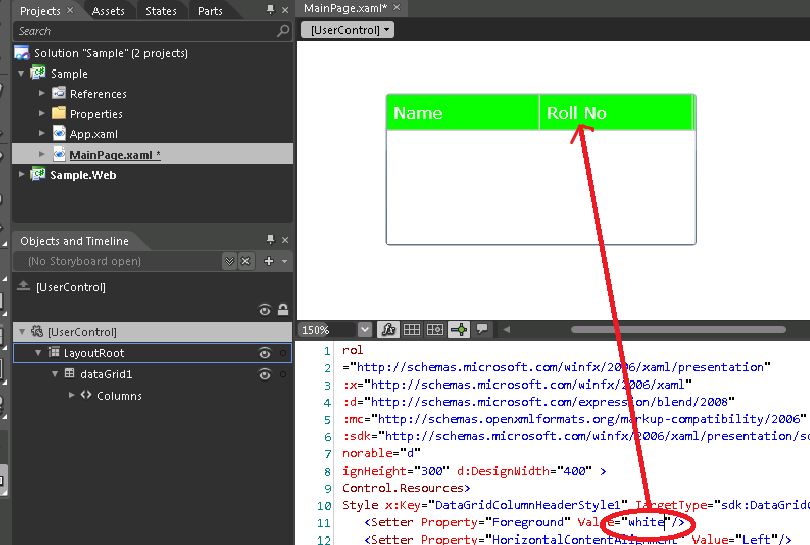
Task: Switch to the Assets tab
Action: (x=108, y=11)
